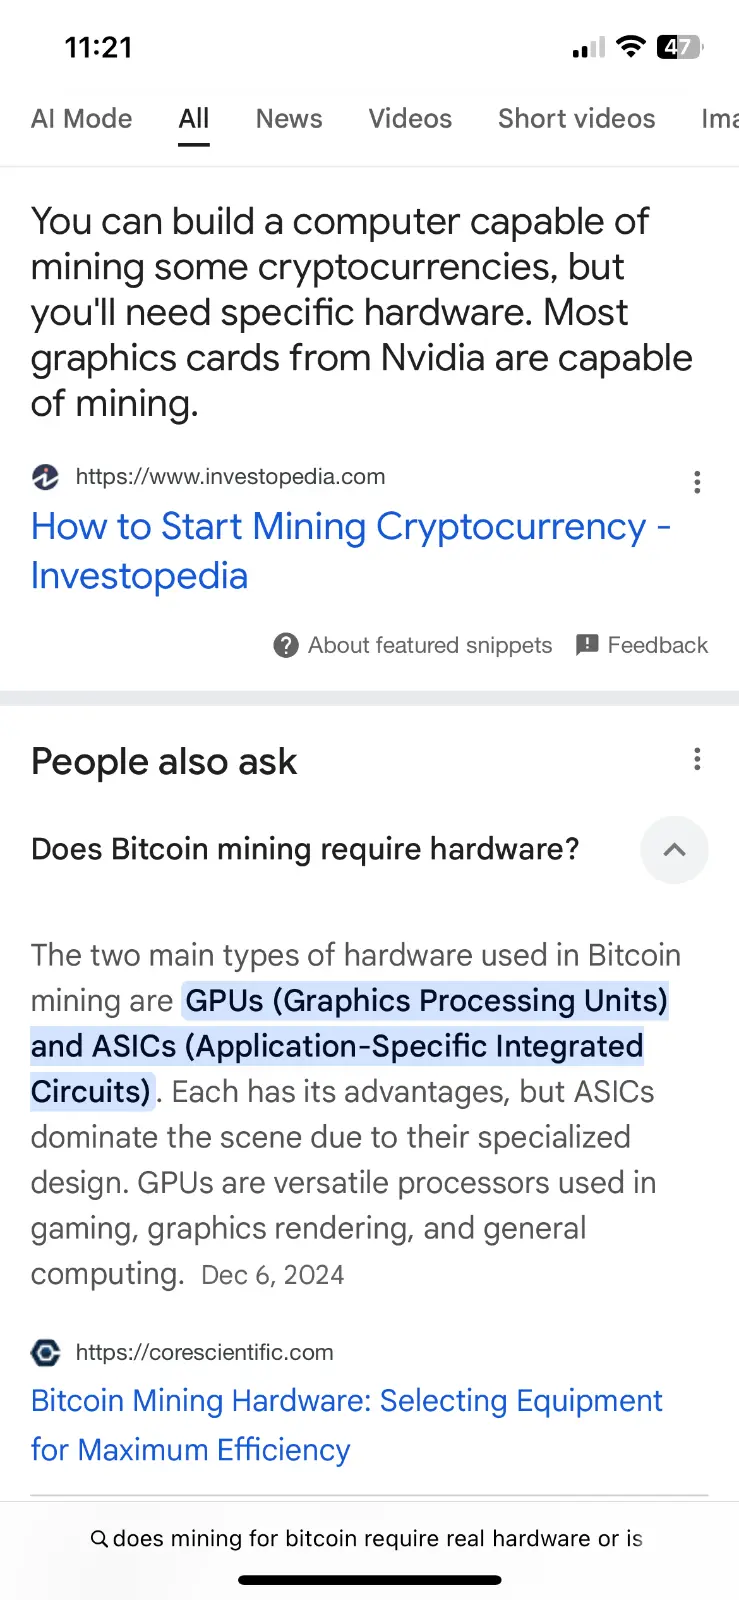The image size is (739, 1600).
Task: Tap the question mark help icon
Action: pyautogui.click(x=286, y=646)
